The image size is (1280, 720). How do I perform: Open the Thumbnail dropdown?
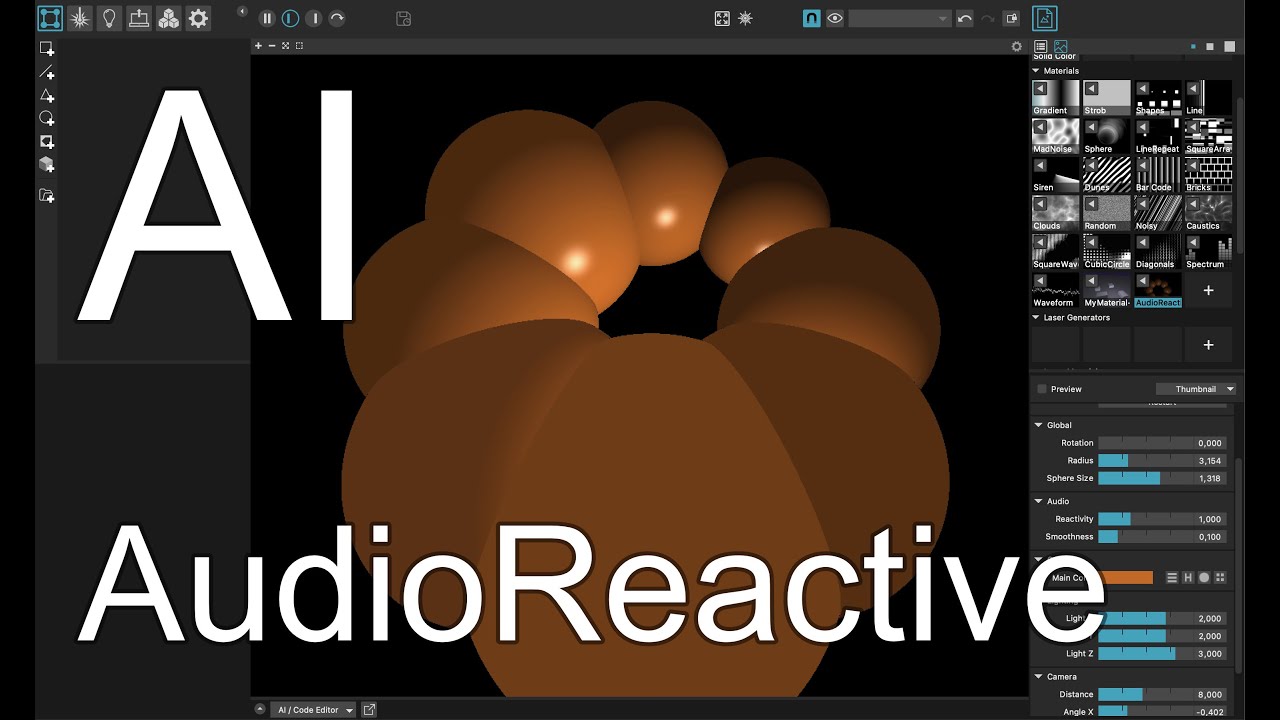click(x=1196, y=389)
